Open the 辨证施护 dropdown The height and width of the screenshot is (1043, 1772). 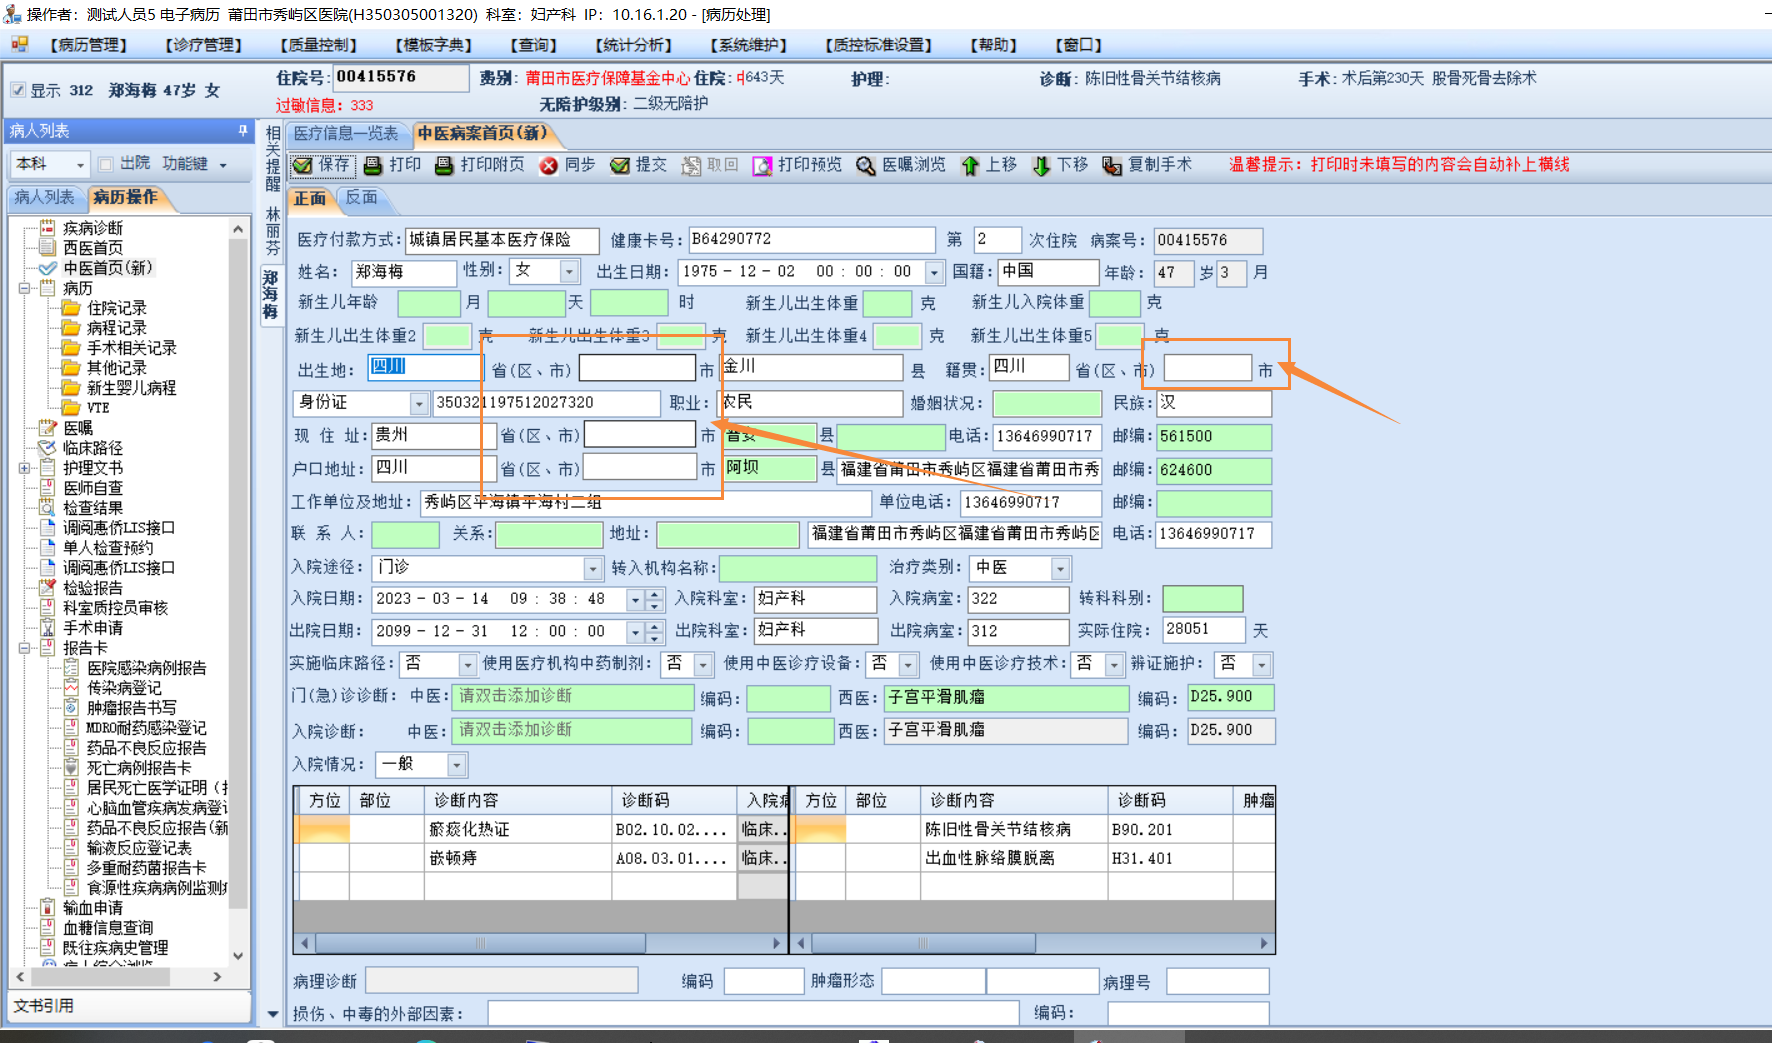click(x=1262, y=664)
